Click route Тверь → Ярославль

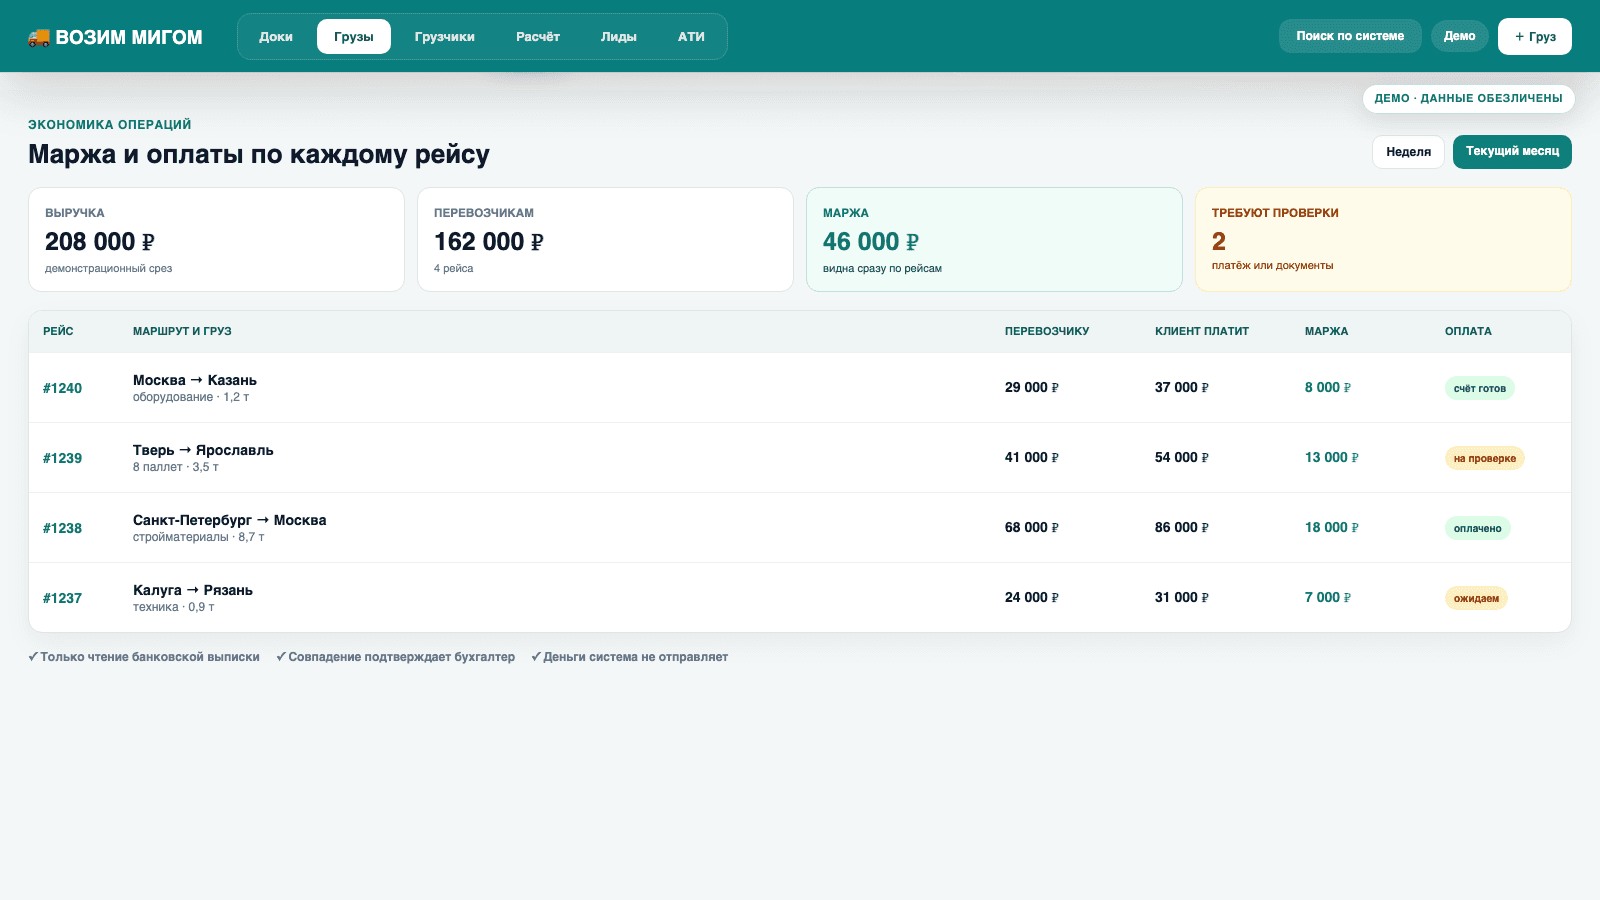coord(203,450)
